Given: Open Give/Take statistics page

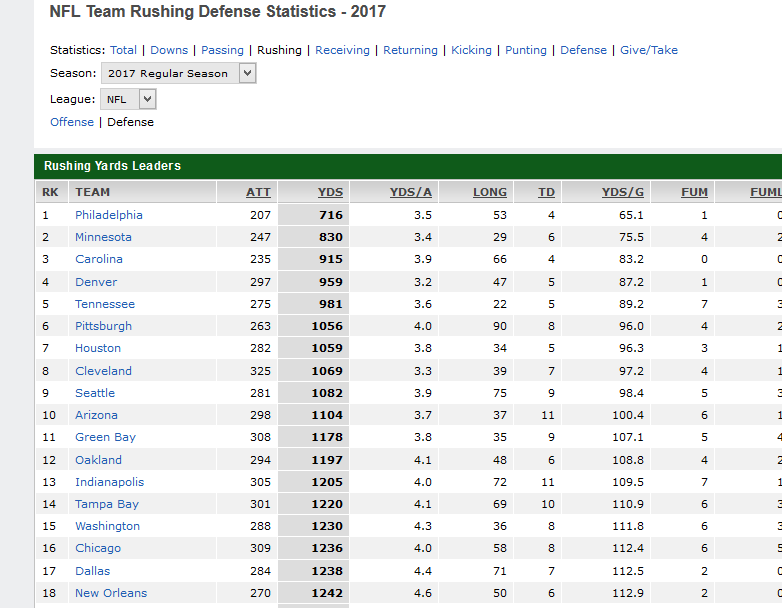Looking at the screenshot, I should click(x=649, y=50).
